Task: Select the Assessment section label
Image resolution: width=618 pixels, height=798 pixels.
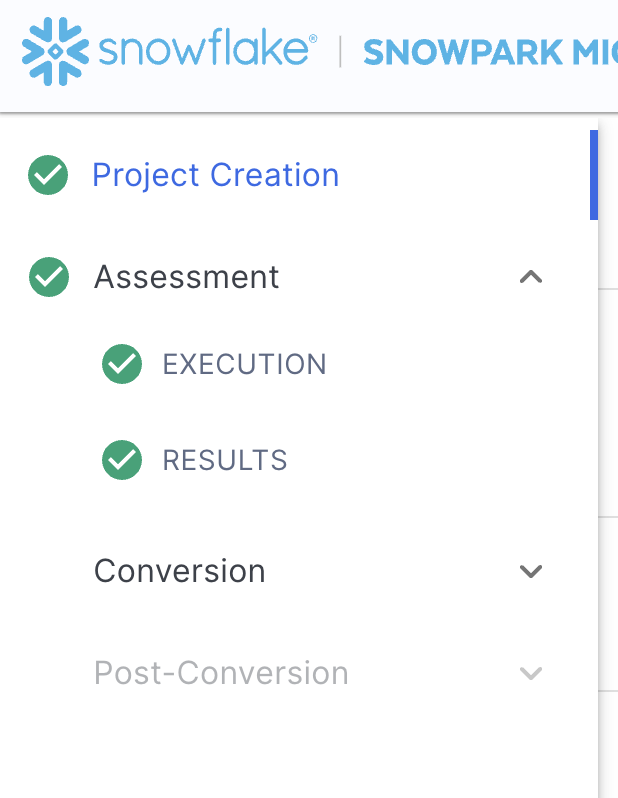Action: [x=186, y=277]
